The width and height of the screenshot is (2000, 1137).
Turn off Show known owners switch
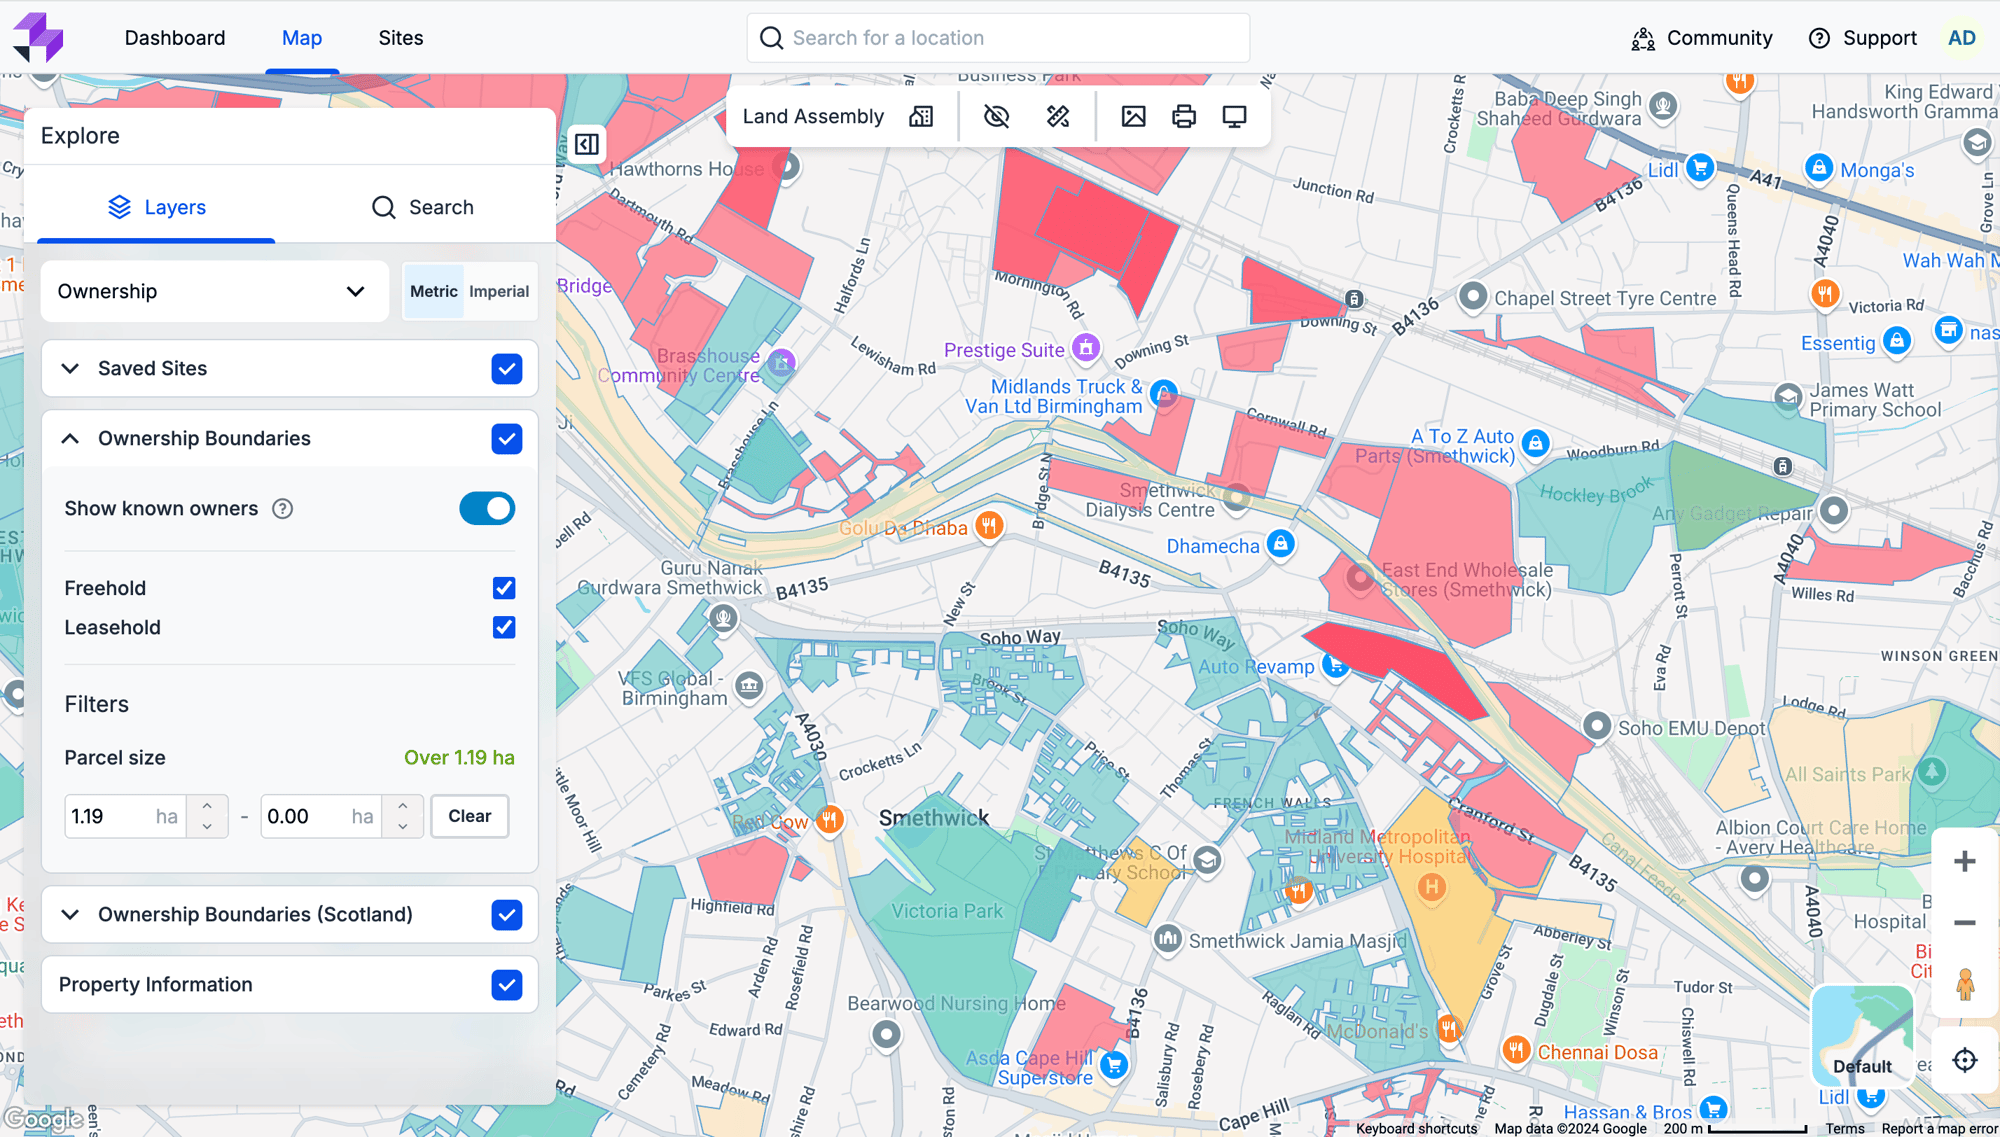pyautogui.click(x=487, y=509)
